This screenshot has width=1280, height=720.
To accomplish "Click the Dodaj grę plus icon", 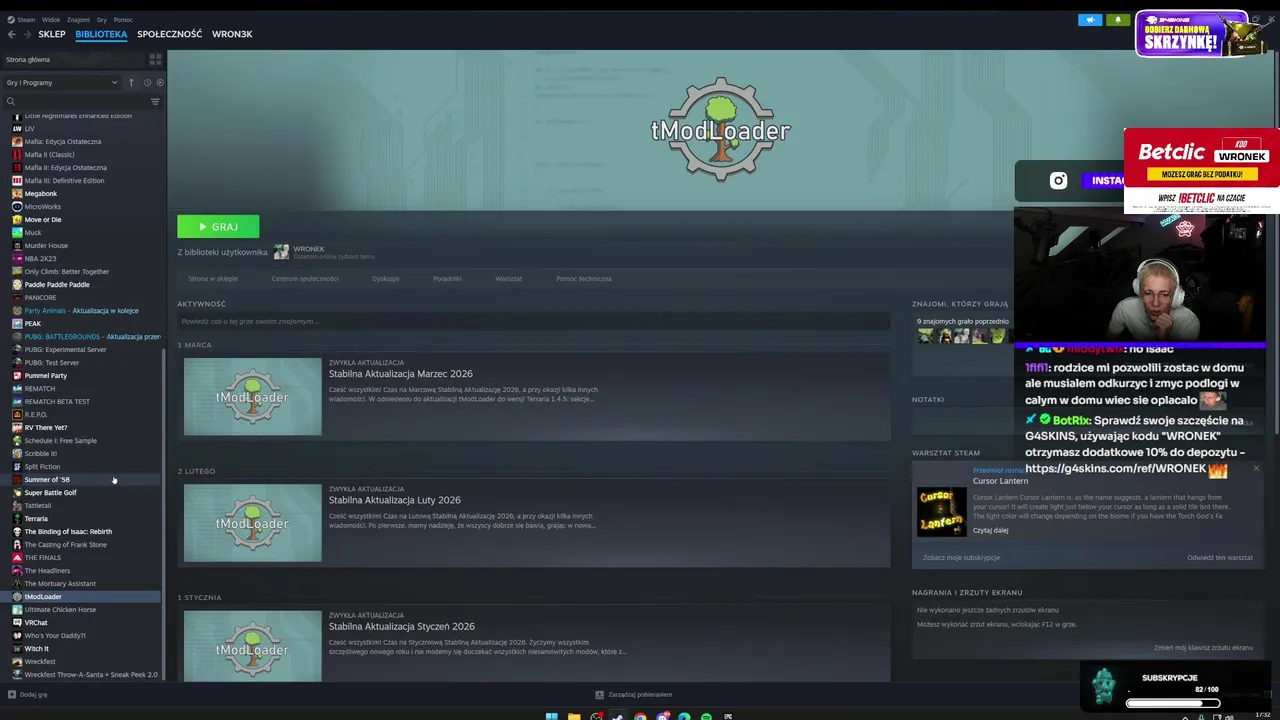I will [x=12, y=694].
